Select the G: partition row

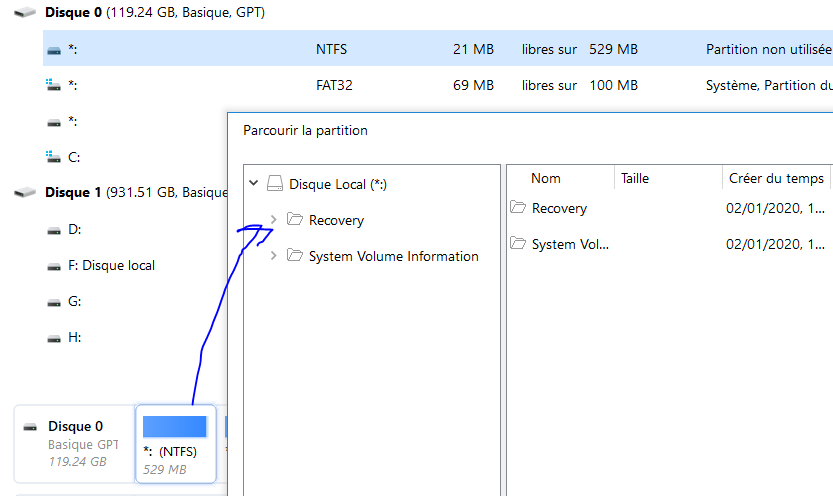click(75, 302)
